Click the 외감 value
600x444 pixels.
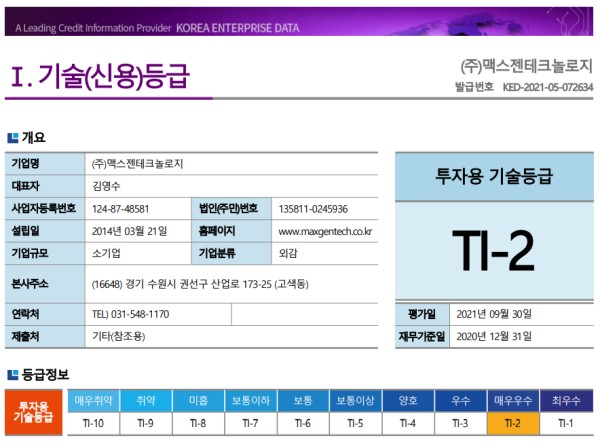pos(288,253)
